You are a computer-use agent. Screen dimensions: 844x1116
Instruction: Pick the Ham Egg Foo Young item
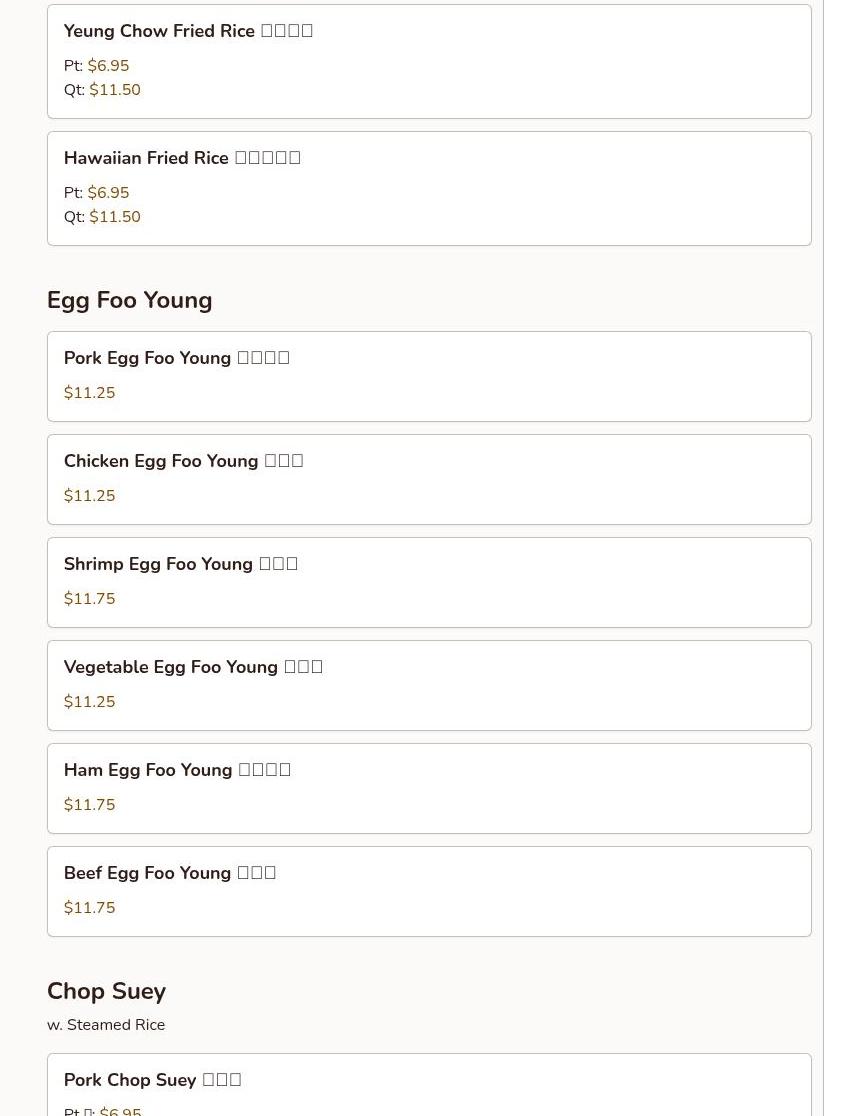pos(177,770)
